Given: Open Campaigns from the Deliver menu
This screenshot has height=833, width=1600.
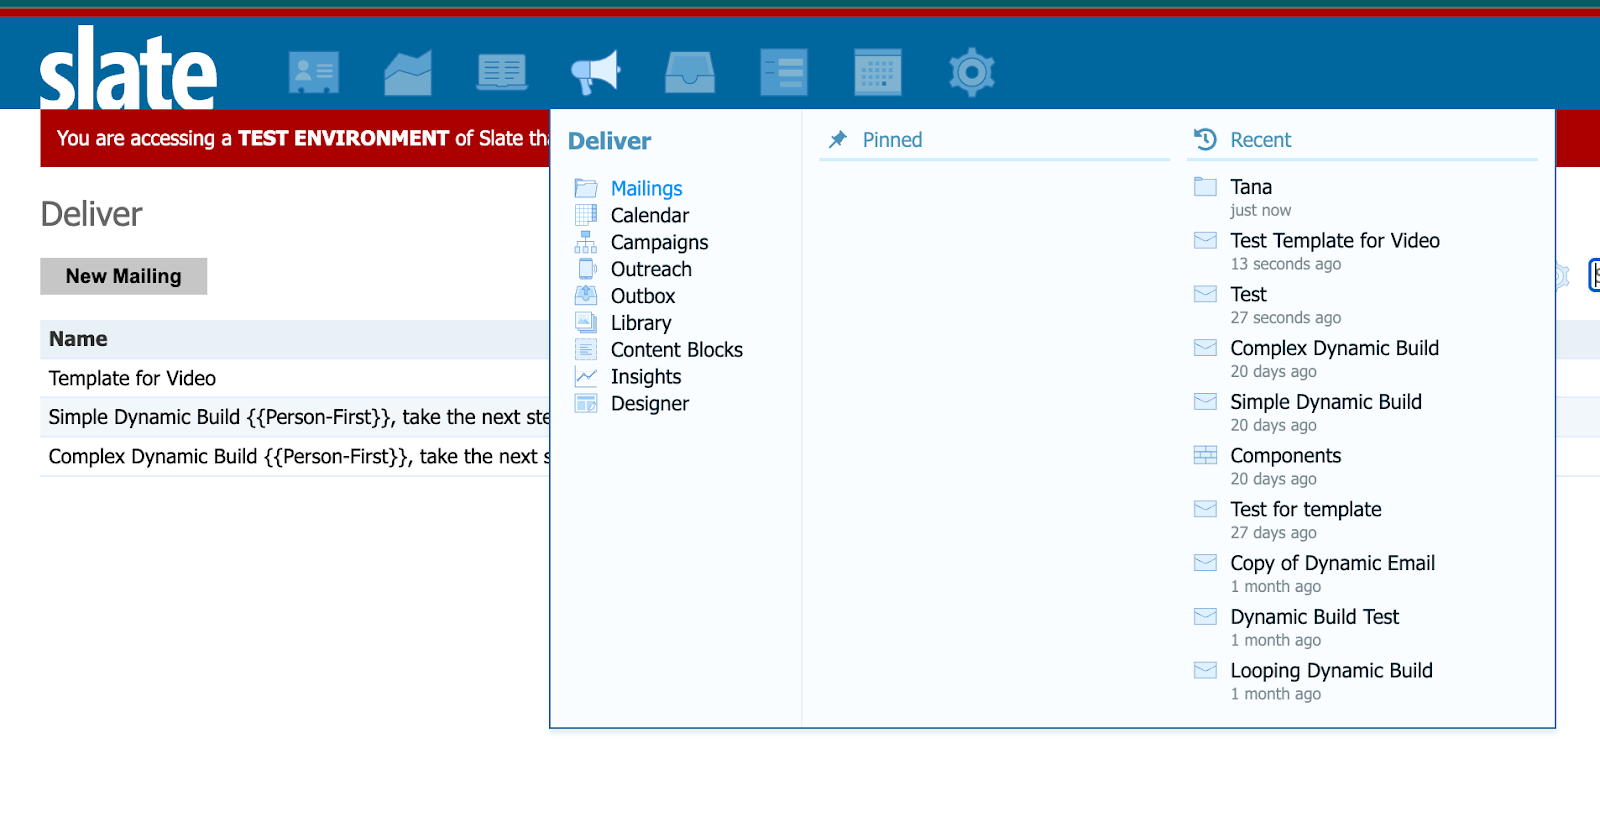Looking at the screenshot, I should [659, 242].
